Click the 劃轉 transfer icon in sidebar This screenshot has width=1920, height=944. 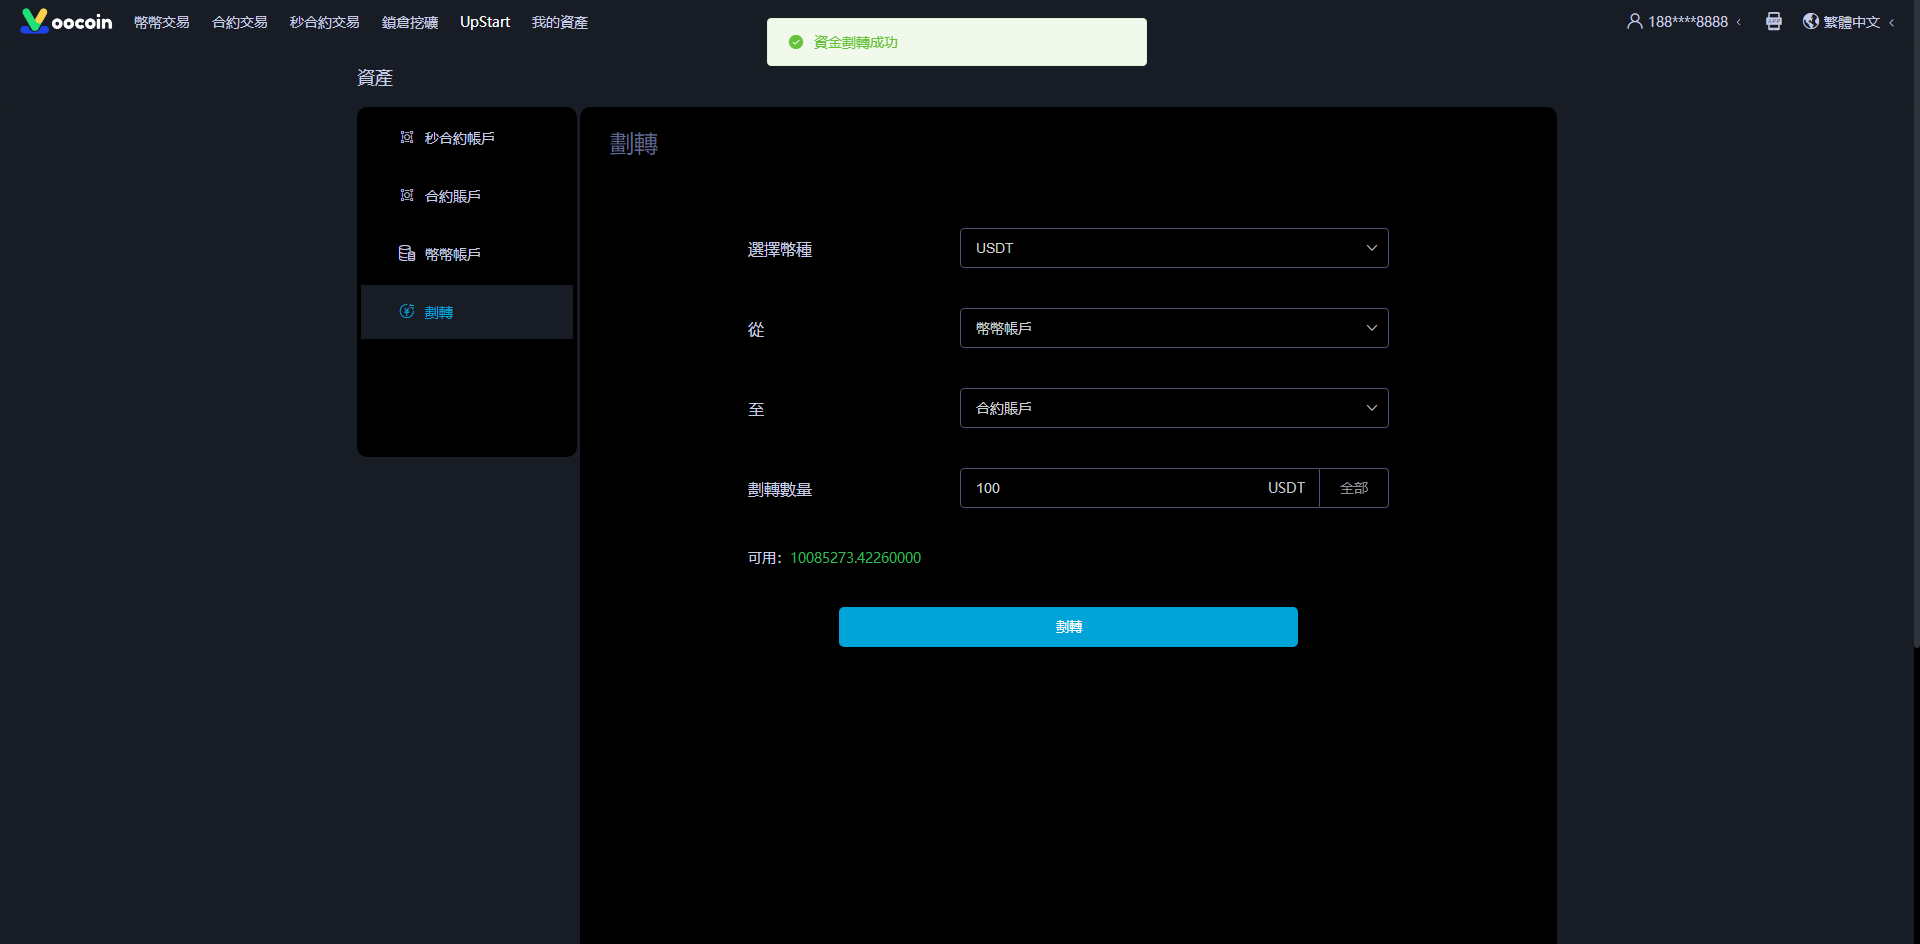point(407,312)
